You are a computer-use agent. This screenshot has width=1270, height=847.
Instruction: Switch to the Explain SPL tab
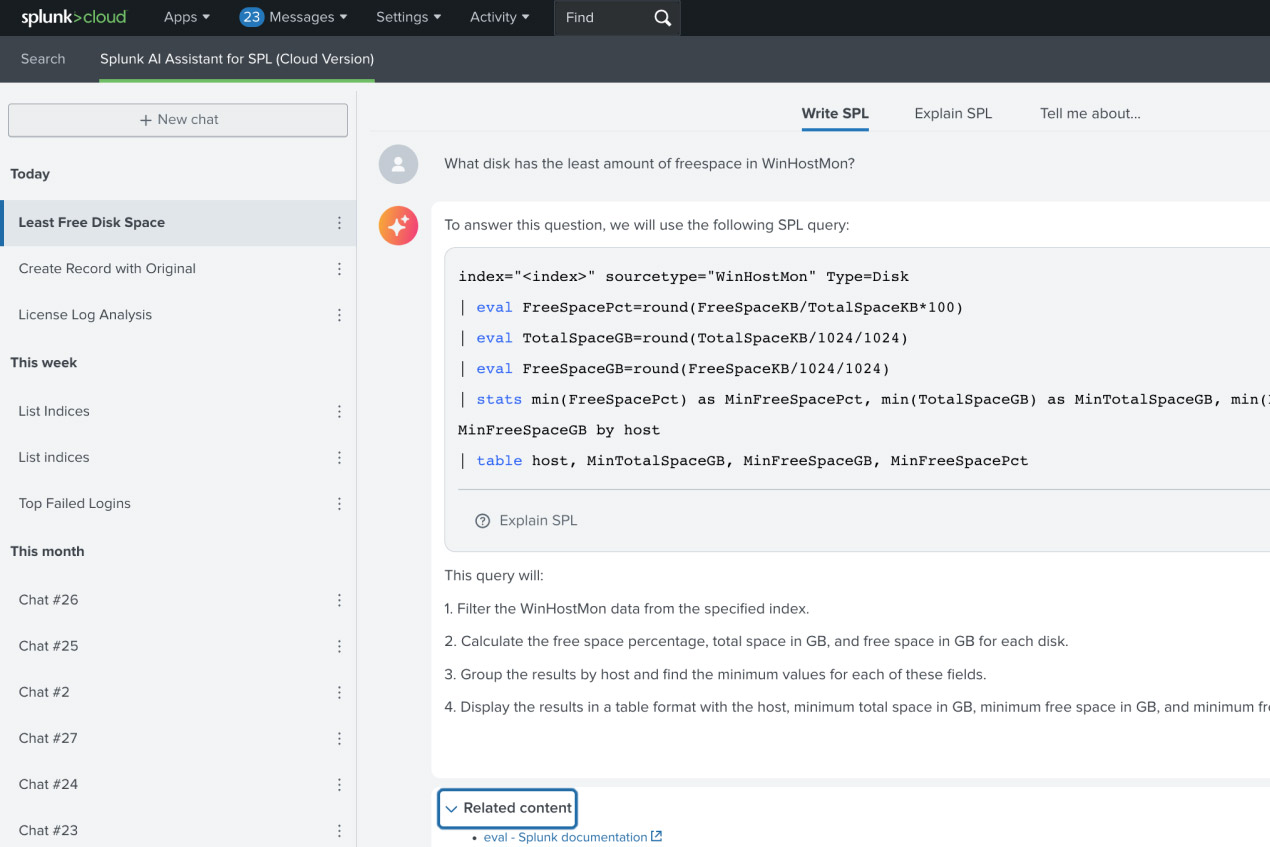click(952, 113)
